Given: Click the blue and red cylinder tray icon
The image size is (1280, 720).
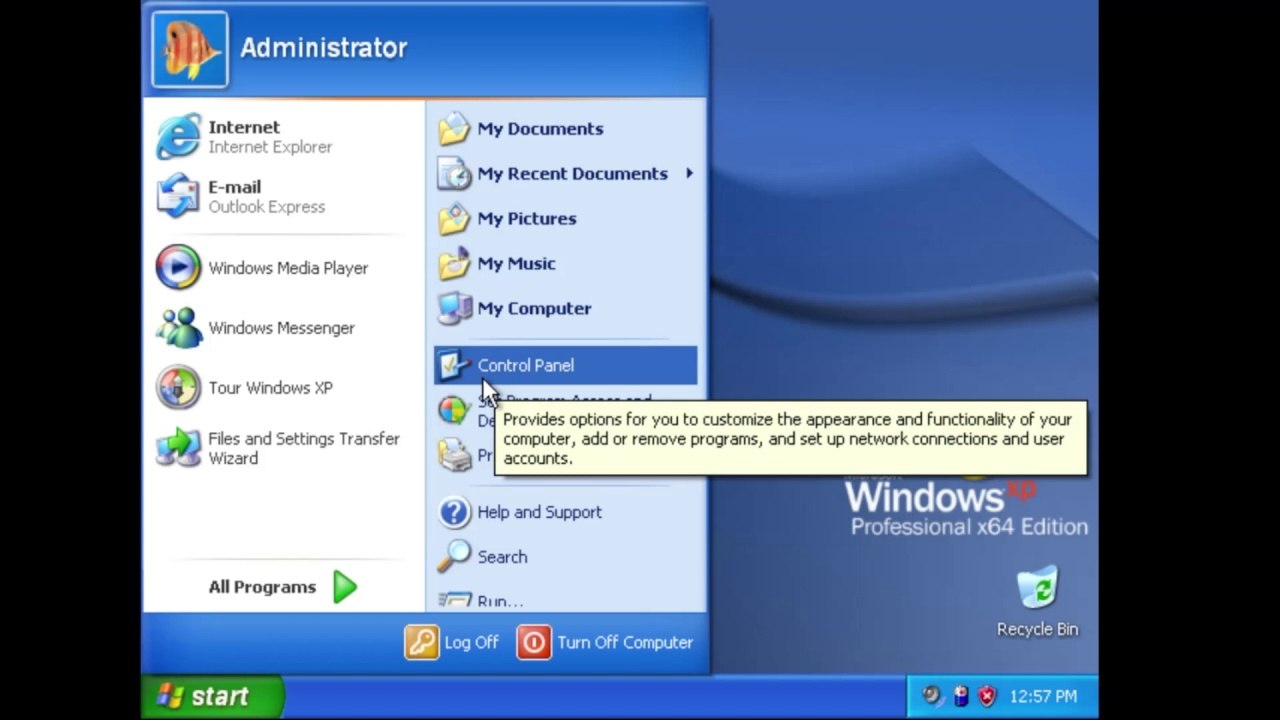Looking at the screenshot, I should [960, 696].
